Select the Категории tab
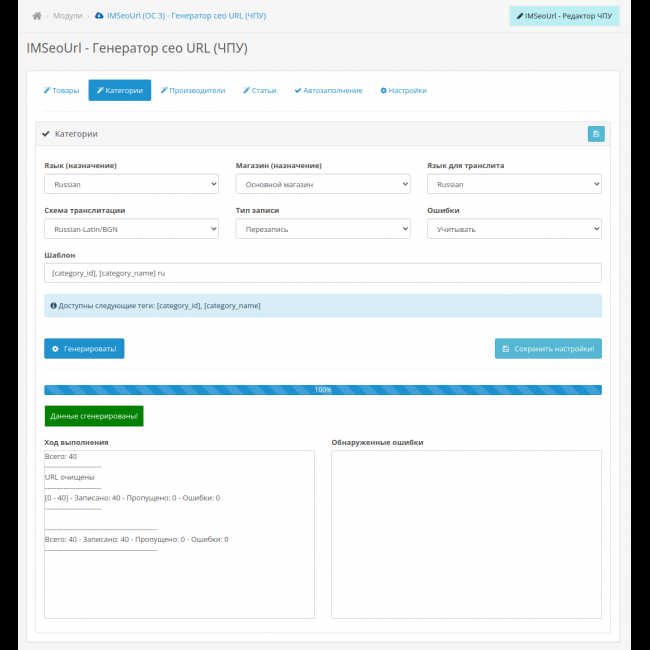The width and height of the screenshot is (650, 650). pos(120,90)
